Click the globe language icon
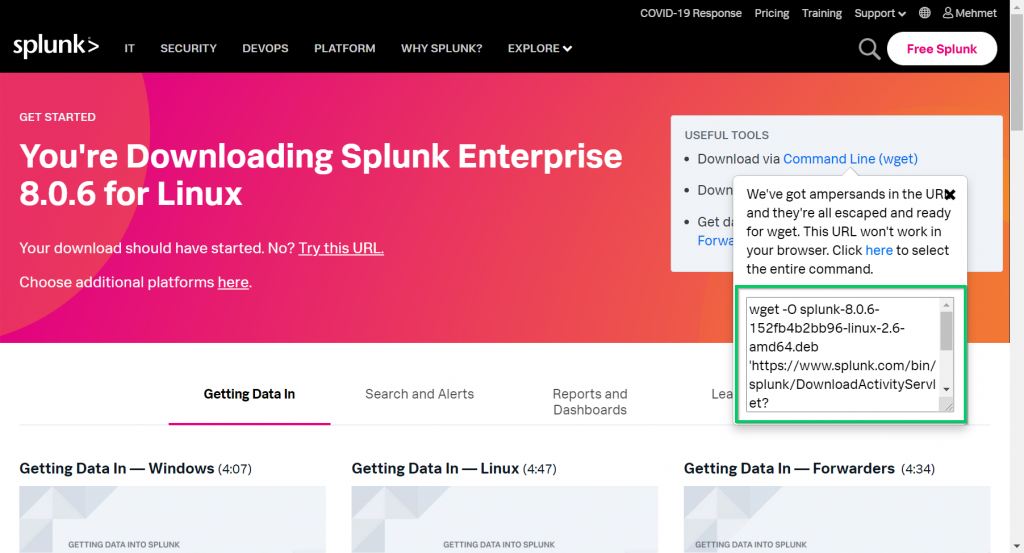Screen dimensions: 1024x553 [x=924, y=13]
